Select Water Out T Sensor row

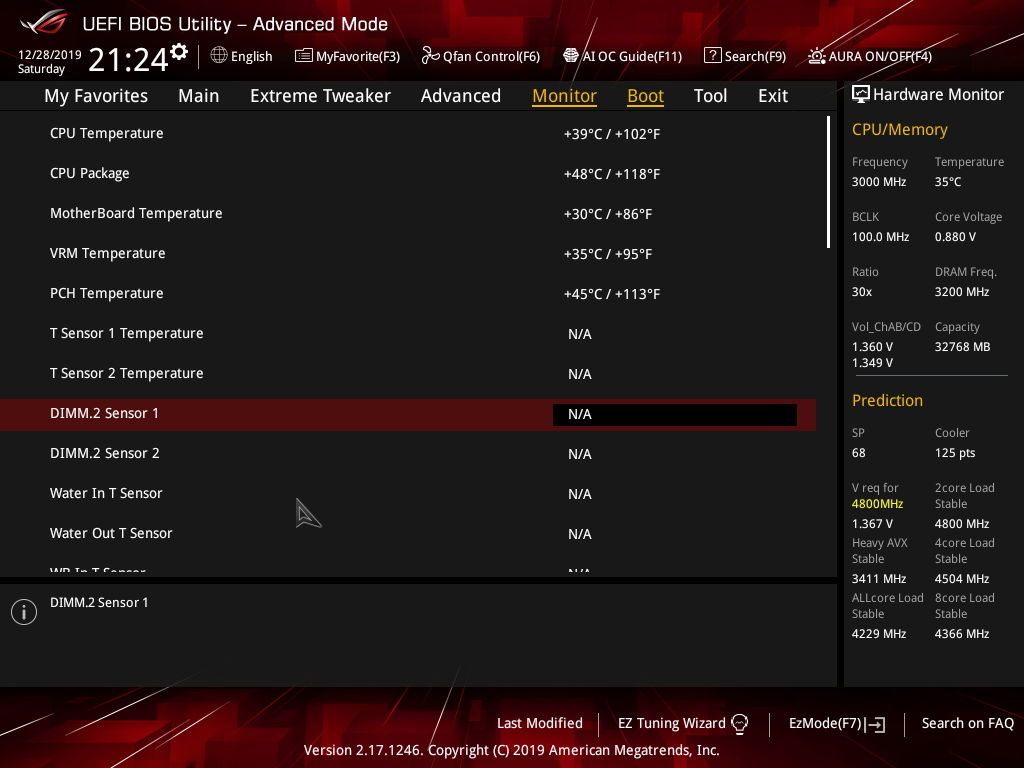pyautogui.click(x=408, y=534)
